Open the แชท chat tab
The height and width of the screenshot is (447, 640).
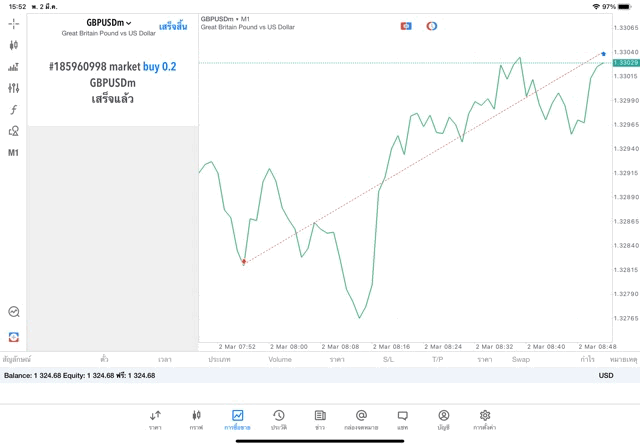pos(402,420)
